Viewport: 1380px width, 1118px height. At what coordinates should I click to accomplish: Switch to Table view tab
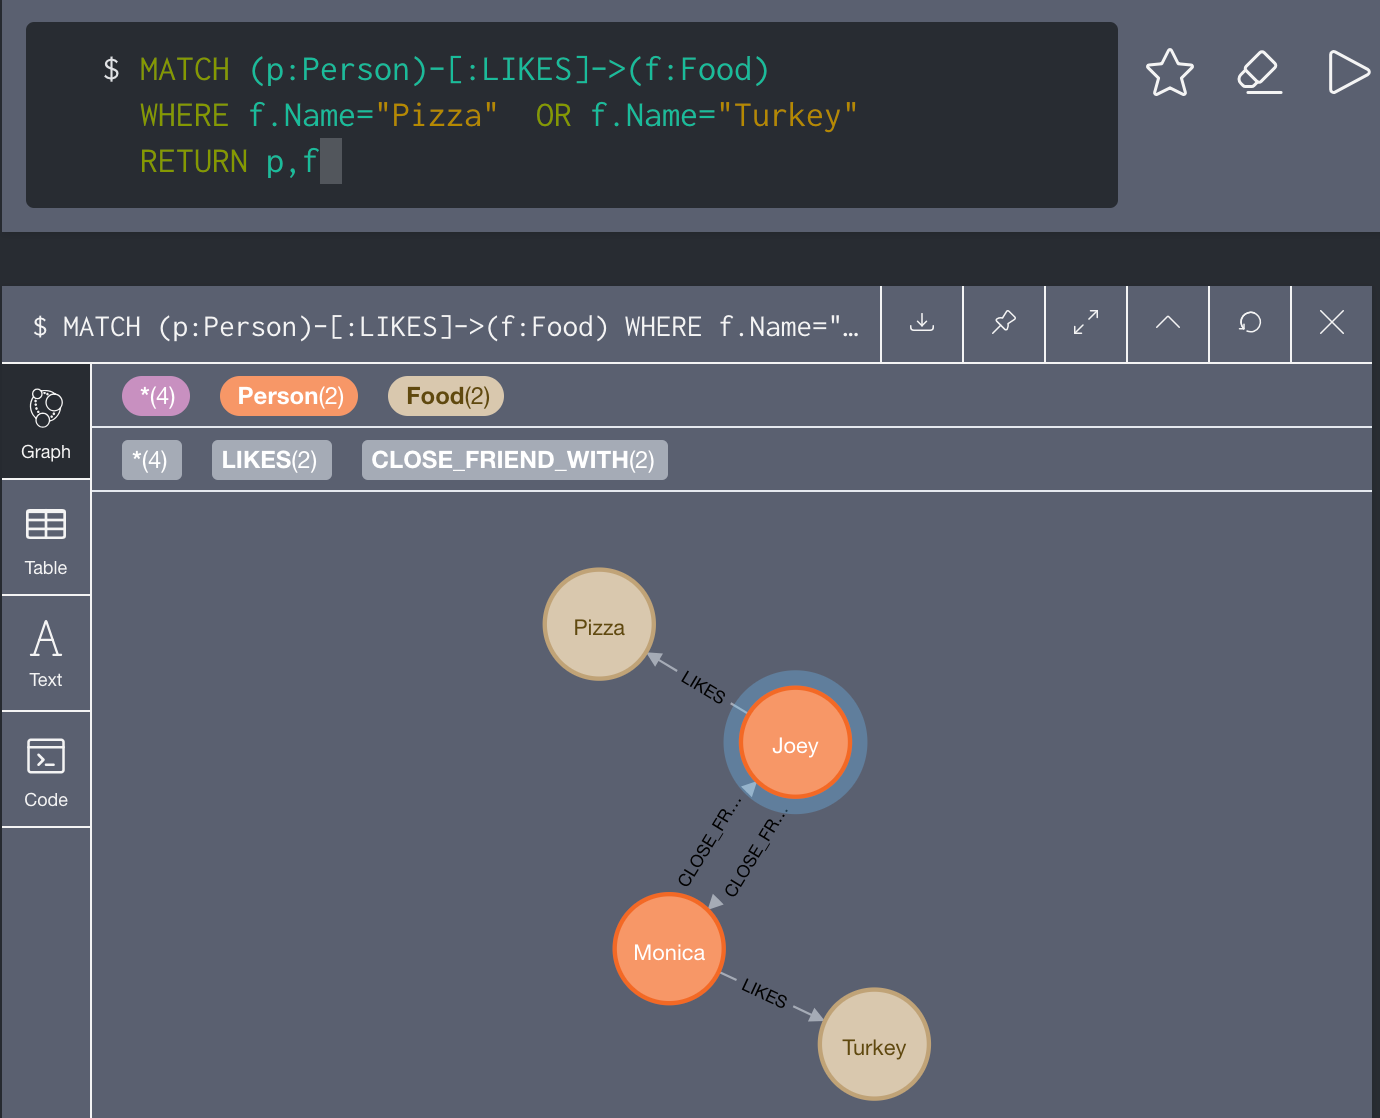pyautogui.click(x=46, y=539)
